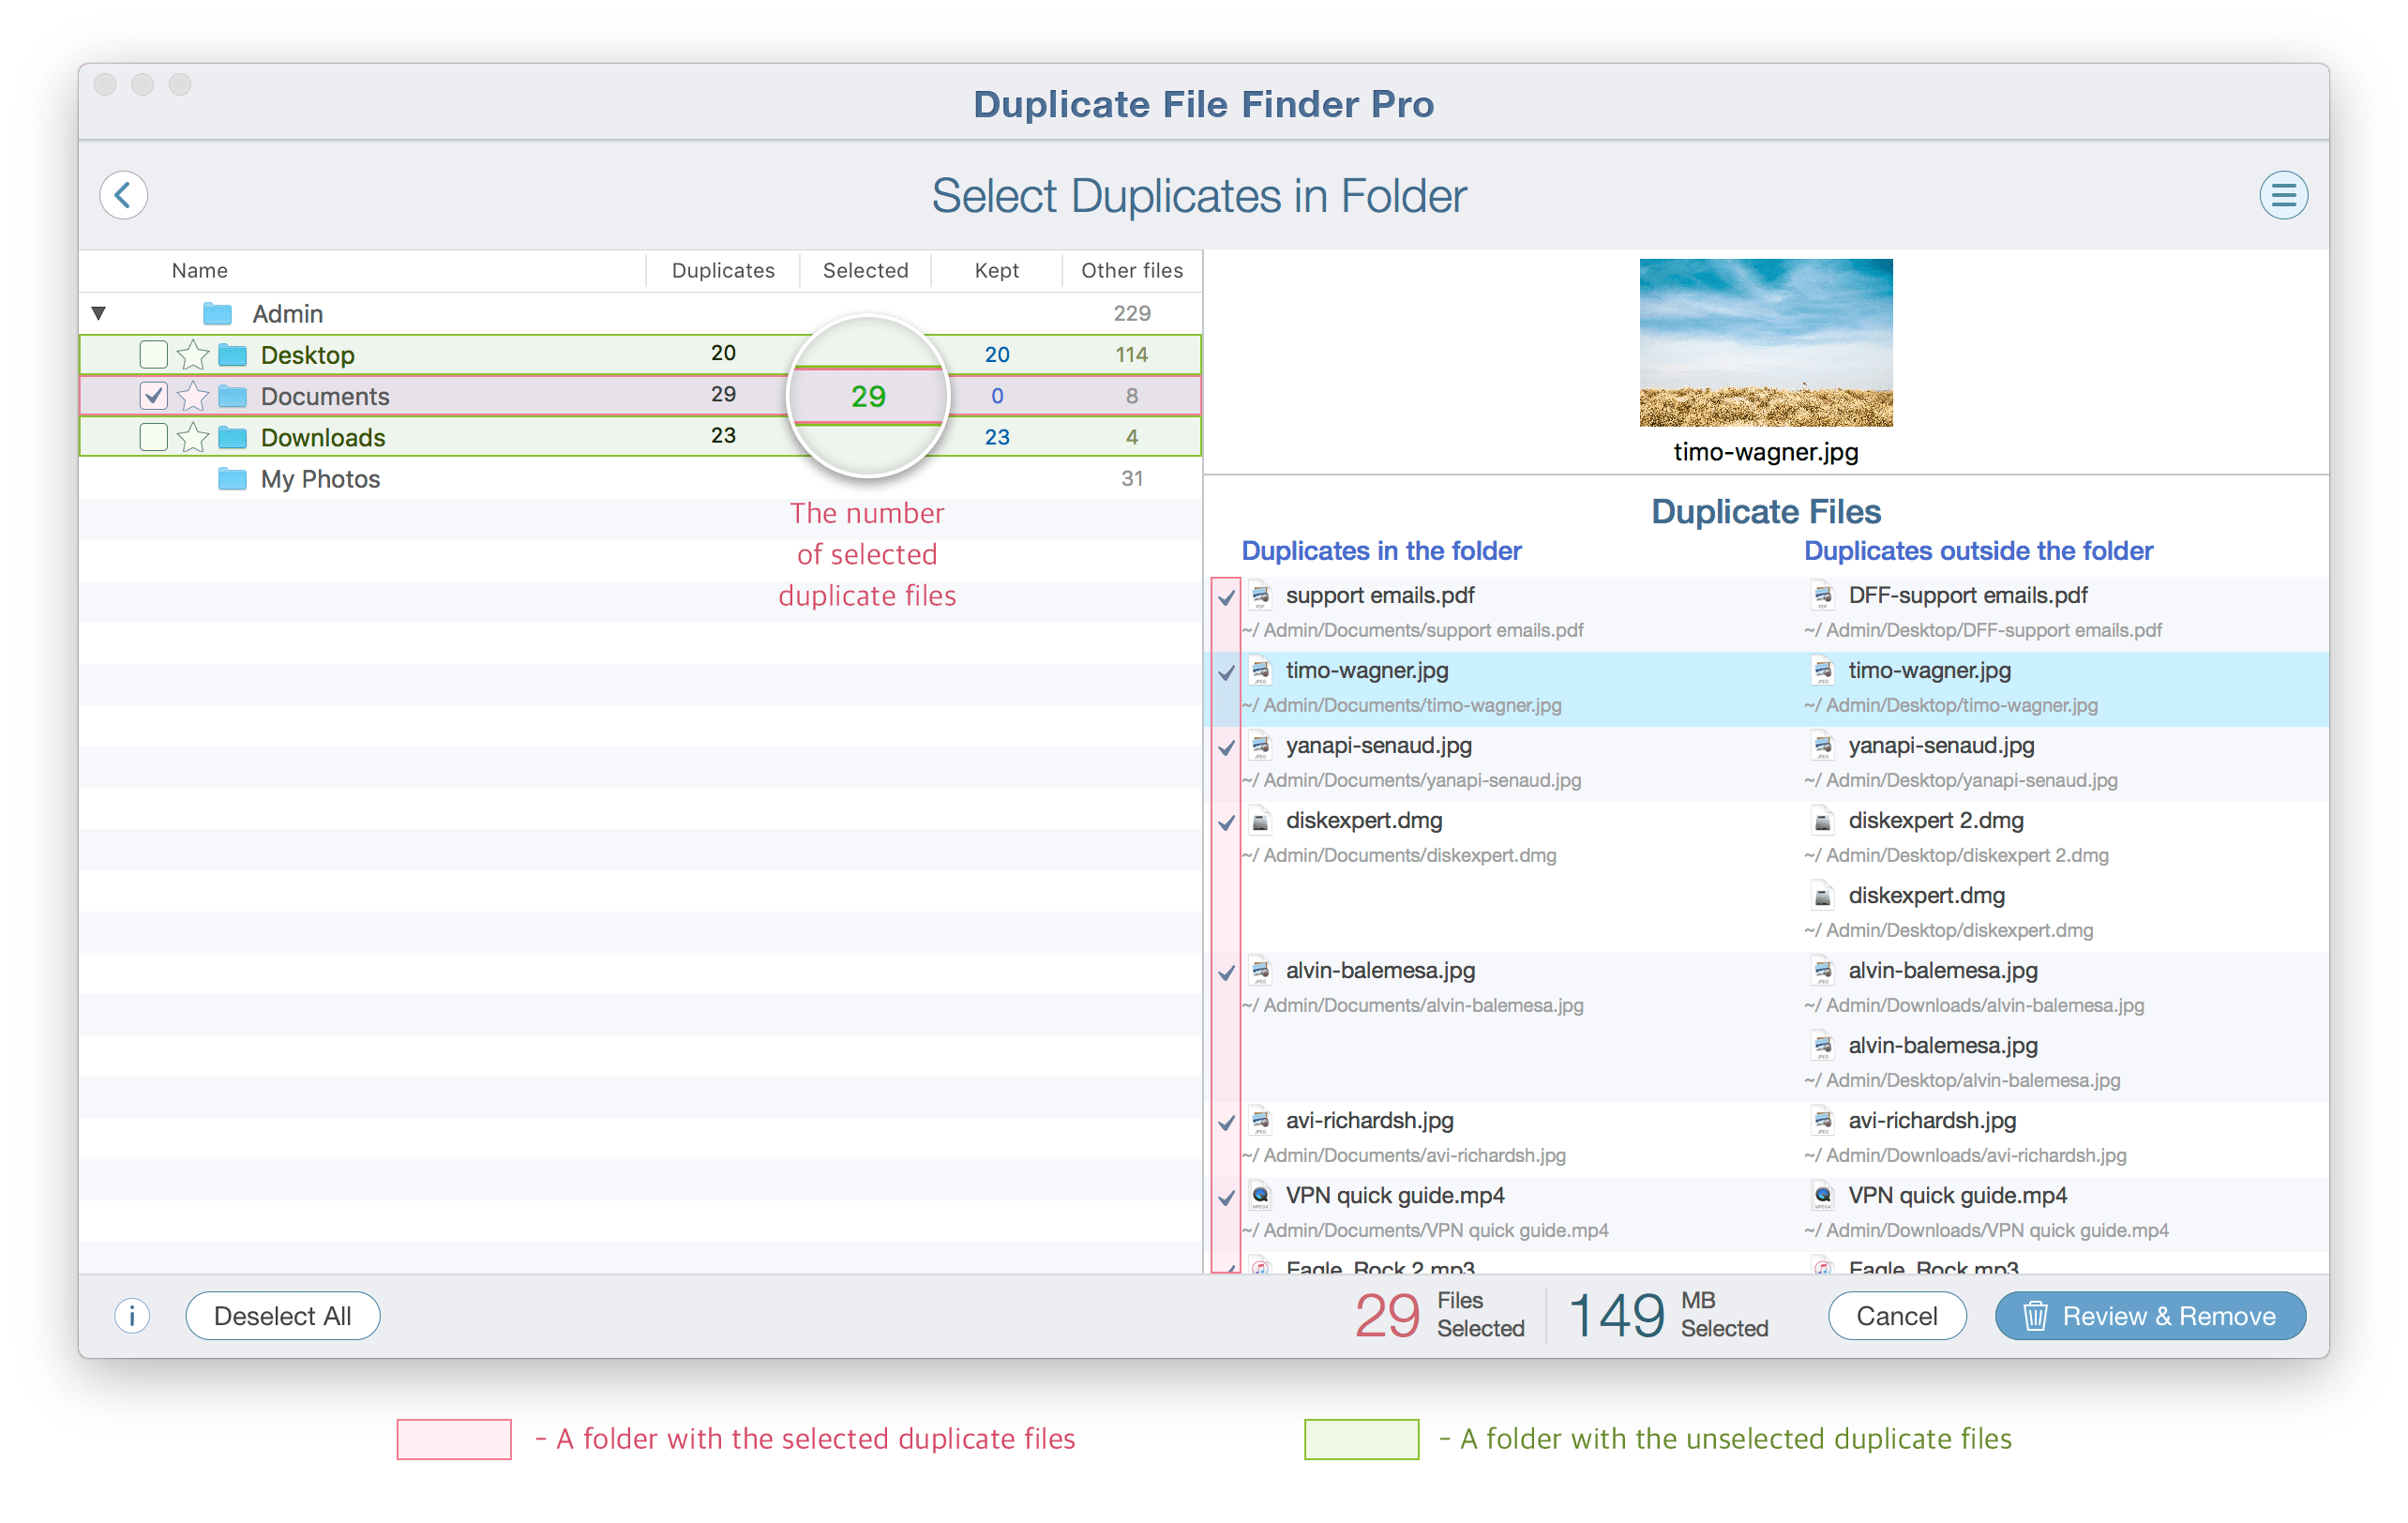Click the back navigation arrow icon
This screenshot has height=1523, width=2408.
(125, 193)
